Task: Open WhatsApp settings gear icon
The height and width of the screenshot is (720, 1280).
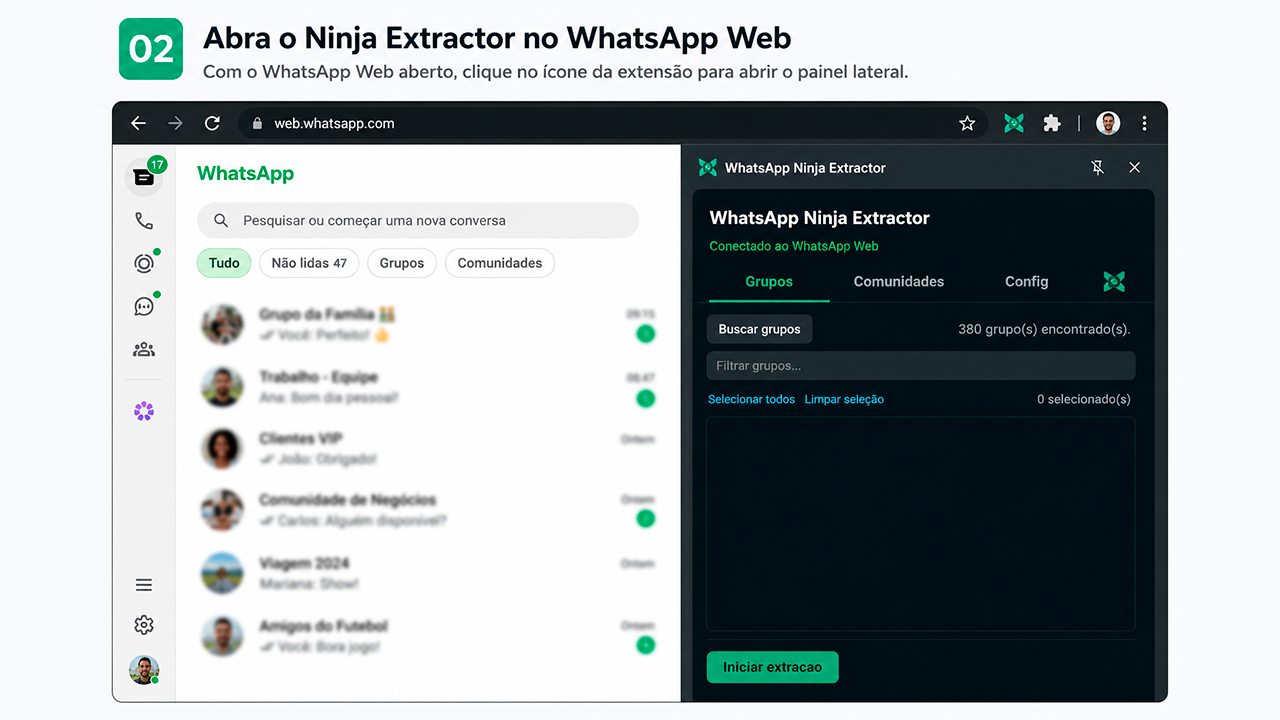Action: point(144,625)
